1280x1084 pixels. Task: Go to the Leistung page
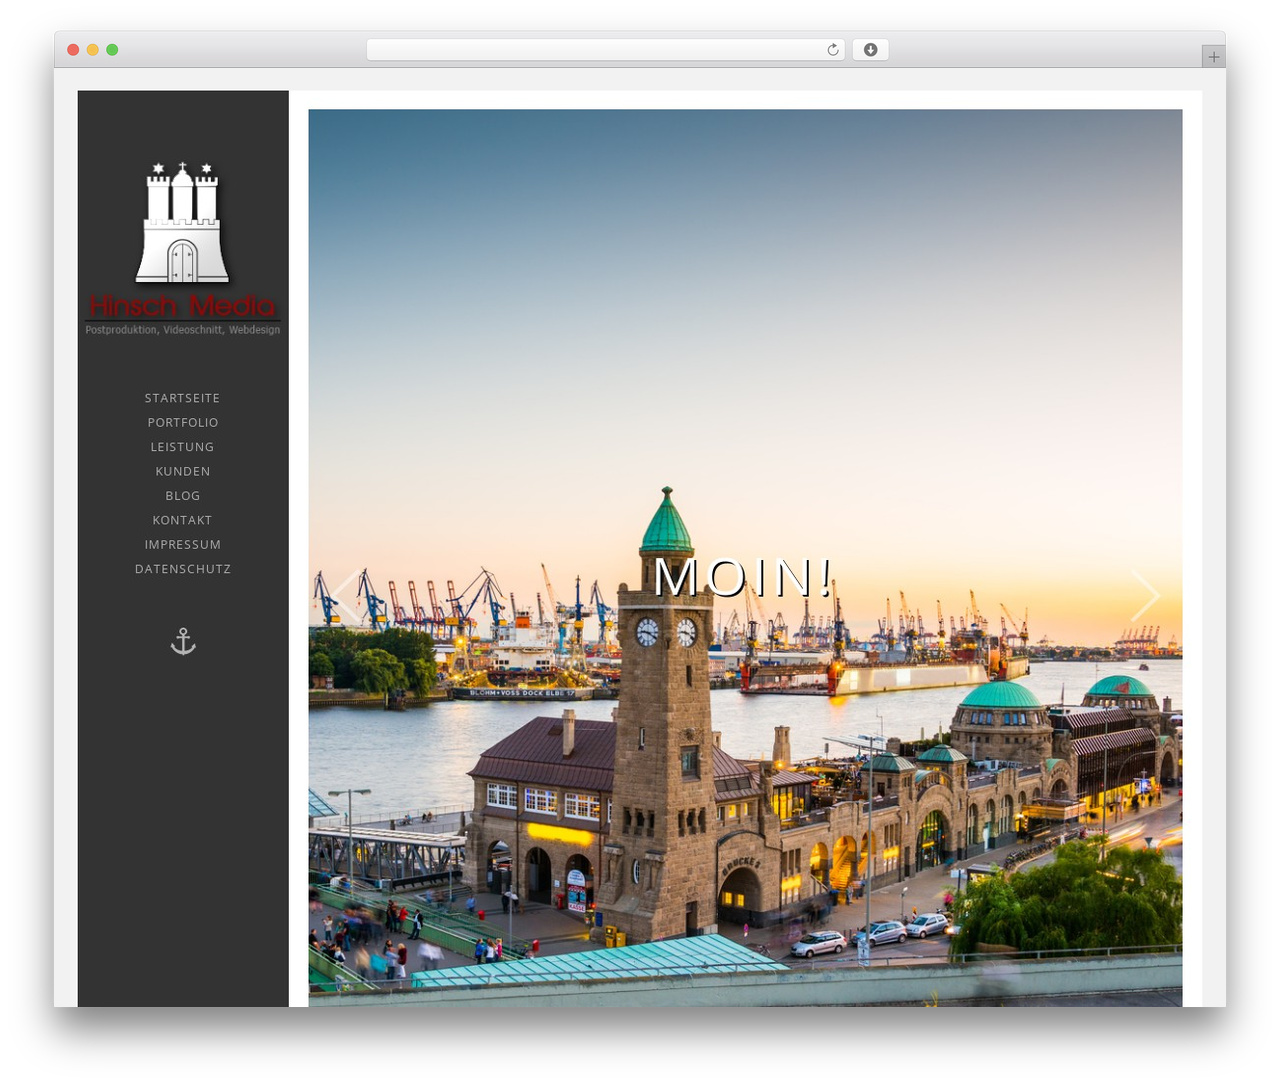182,447
